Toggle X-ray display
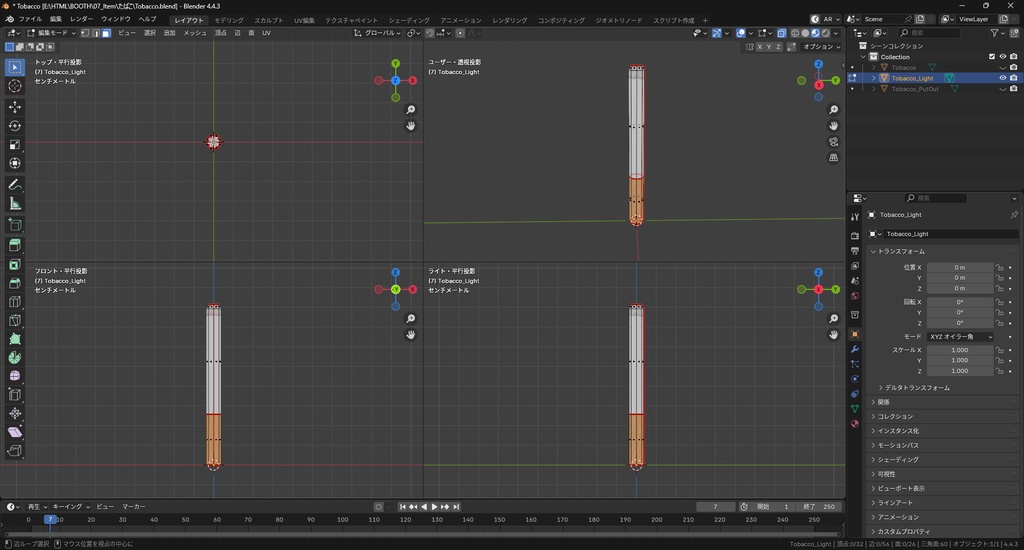Image resolution: width=1024 pixels, height=550 pixels. 781,33
